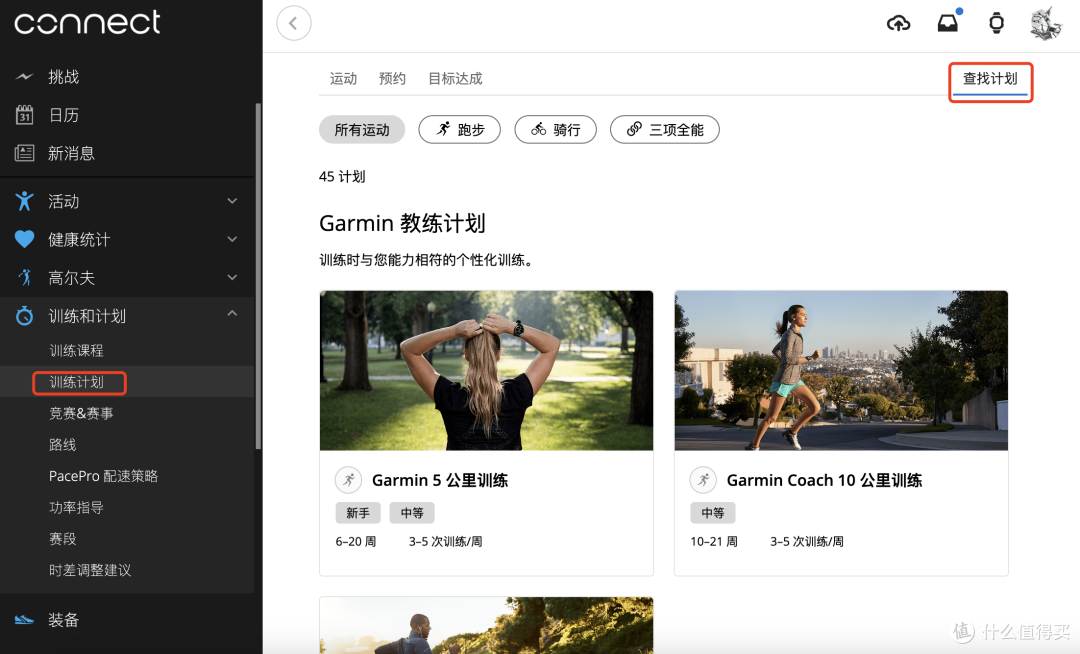This screenshot has height=654, width=1080.
Task: Click the 活动 activities figure icon
Action: [24, 201]
